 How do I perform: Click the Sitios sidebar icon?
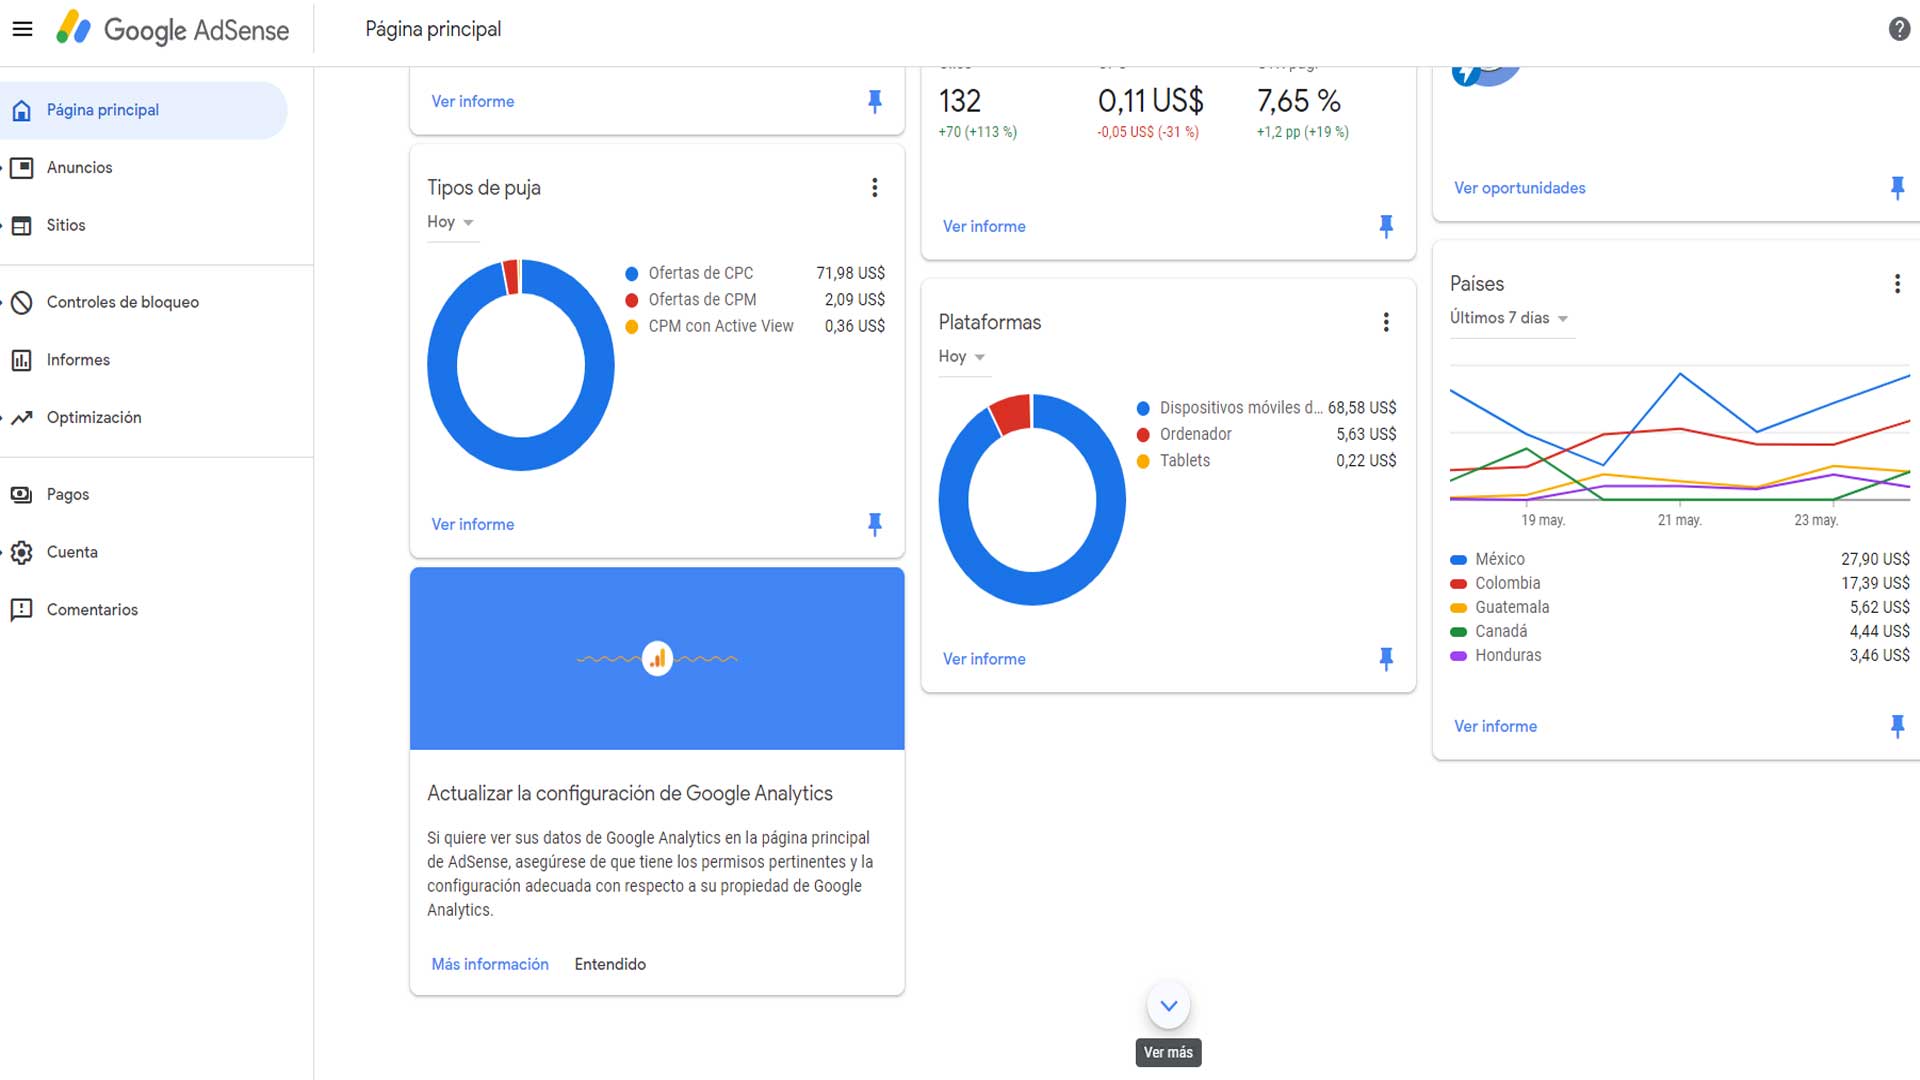(21, 226)
